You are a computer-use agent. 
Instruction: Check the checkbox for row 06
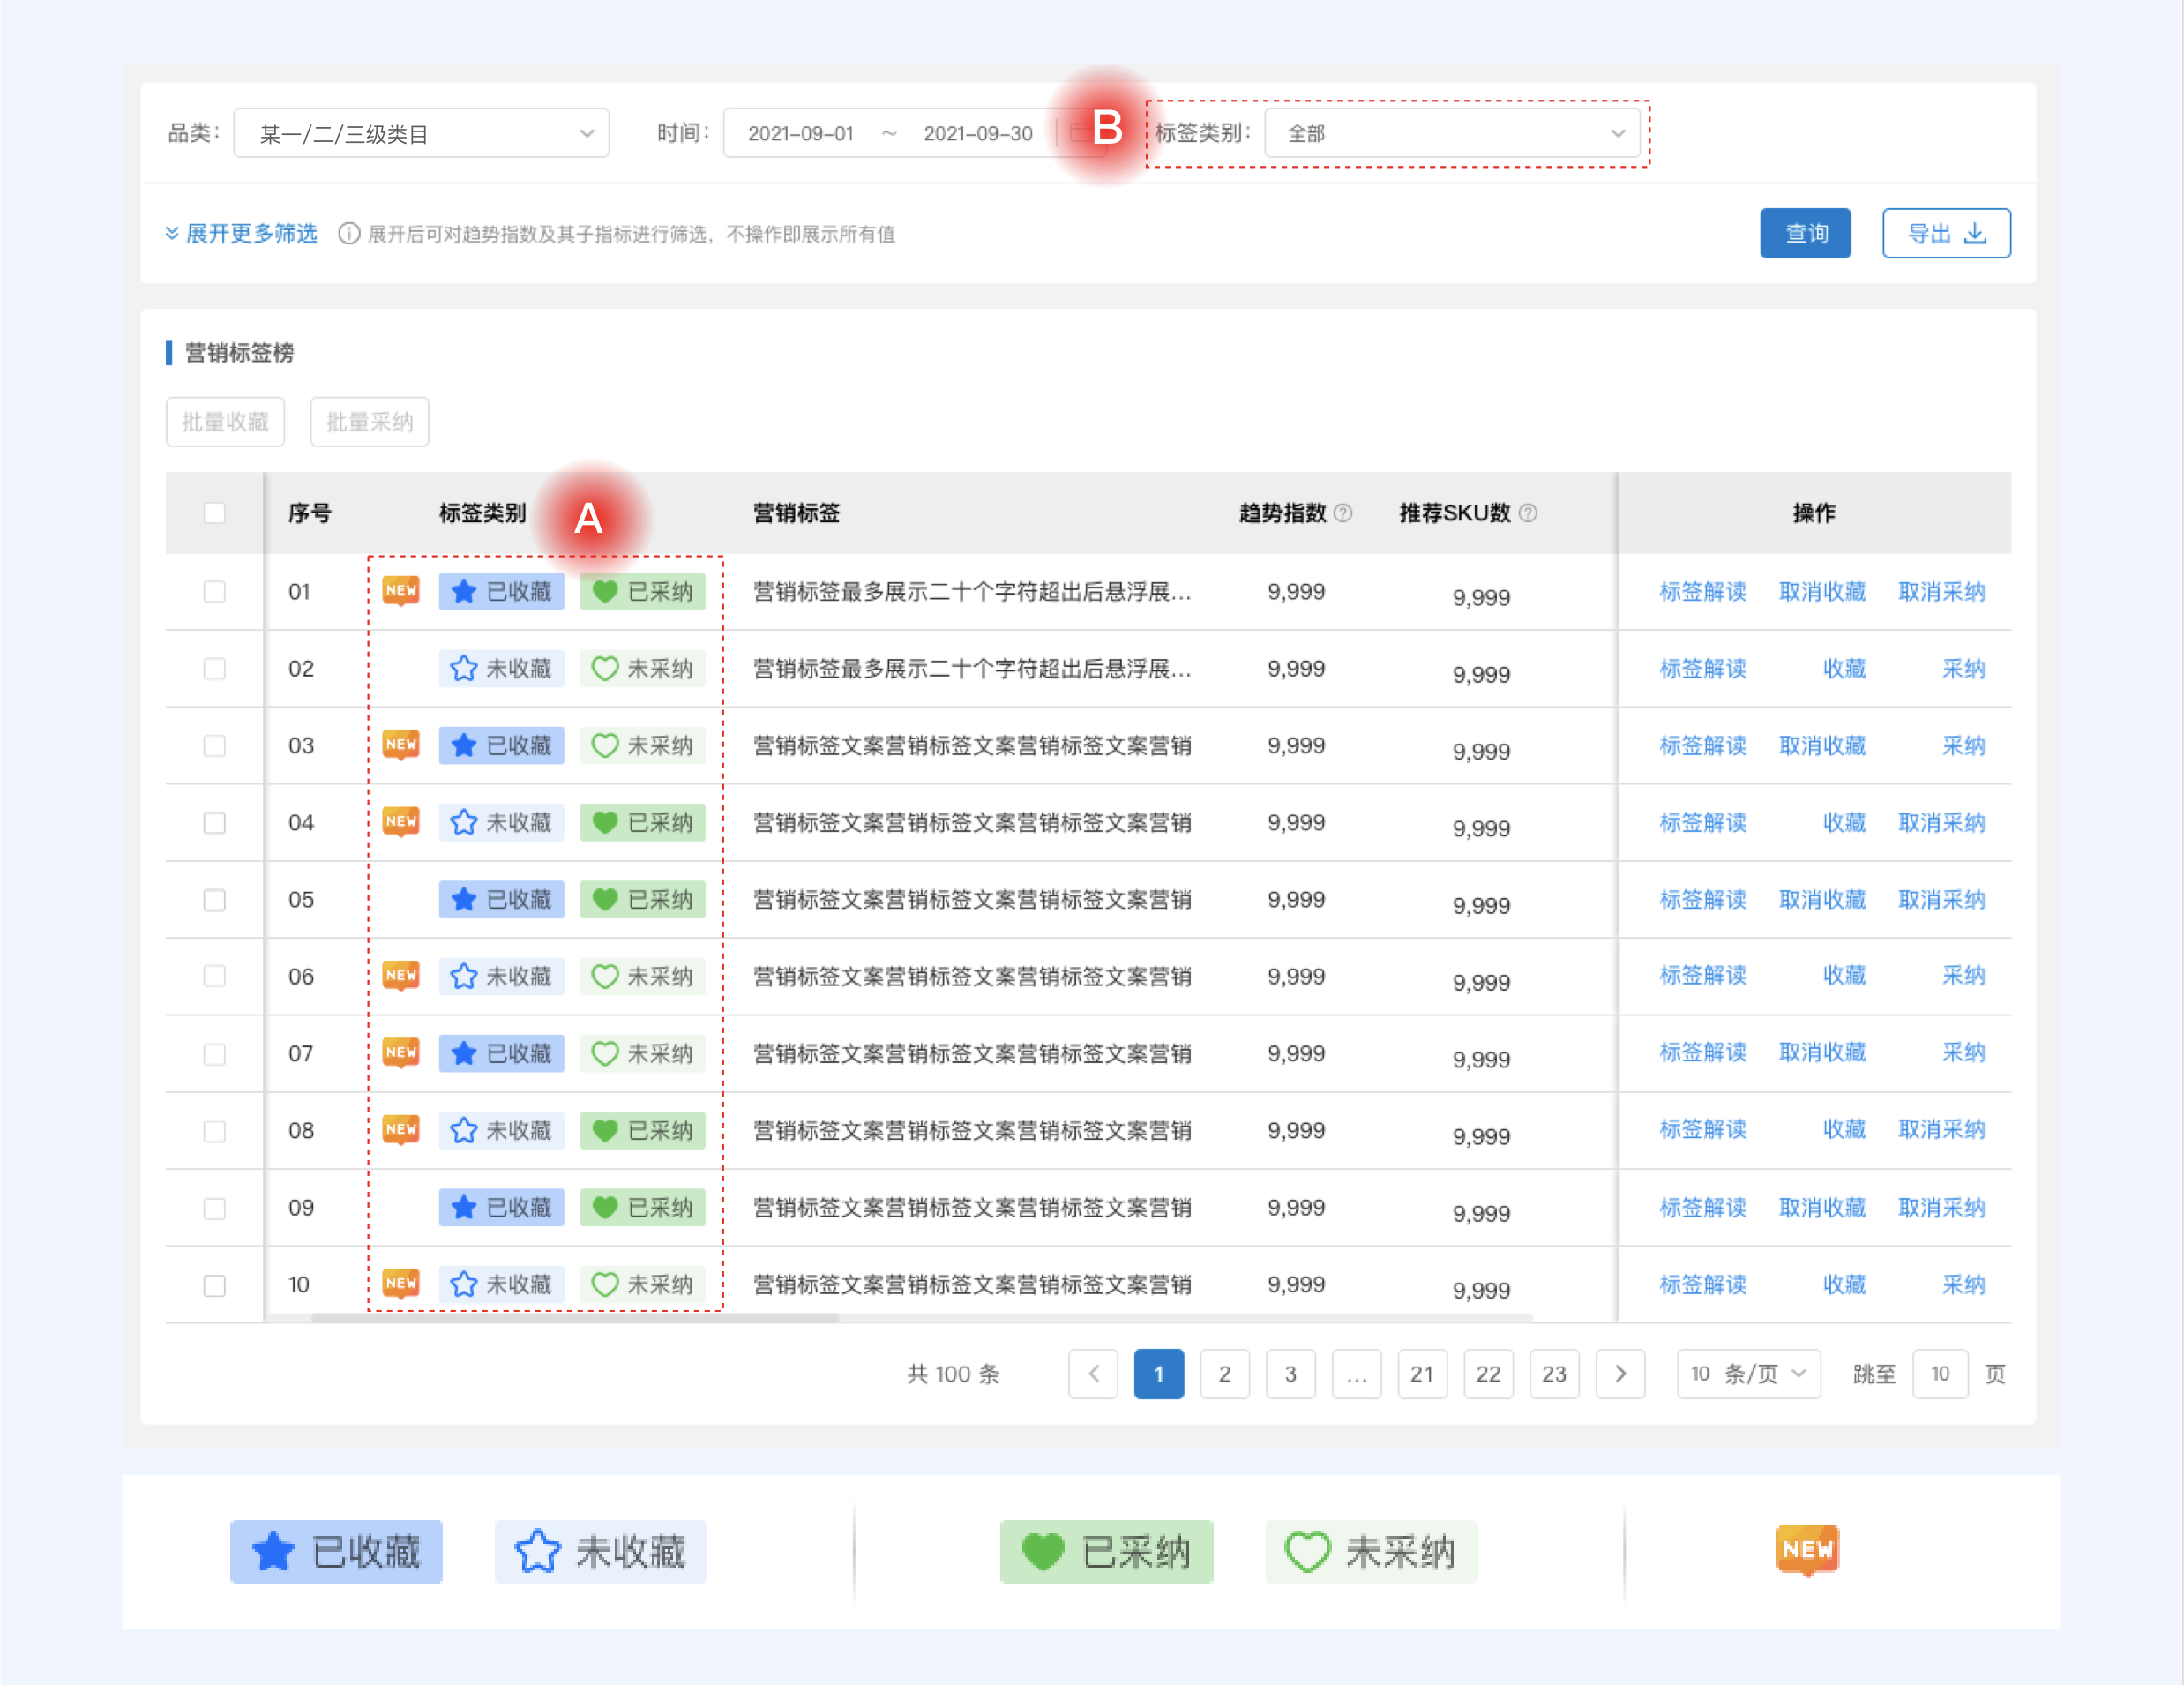click(x=214, y=976)
